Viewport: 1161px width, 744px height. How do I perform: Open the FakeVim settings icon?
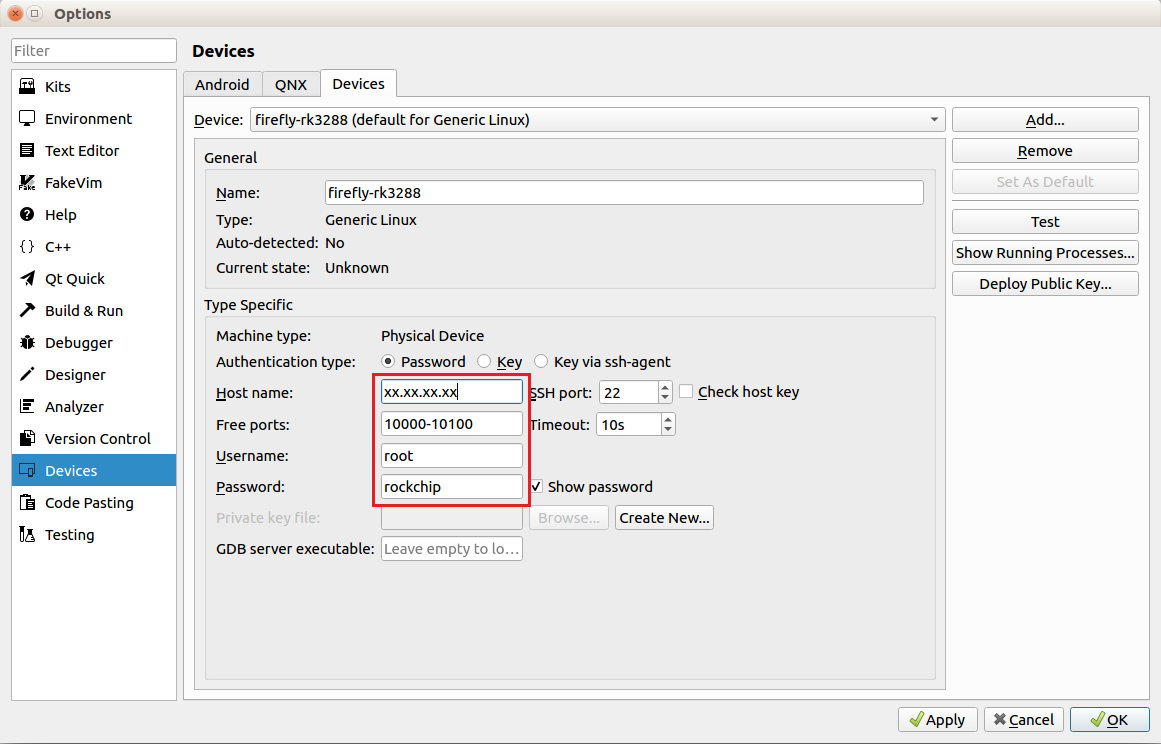point(27,183)
